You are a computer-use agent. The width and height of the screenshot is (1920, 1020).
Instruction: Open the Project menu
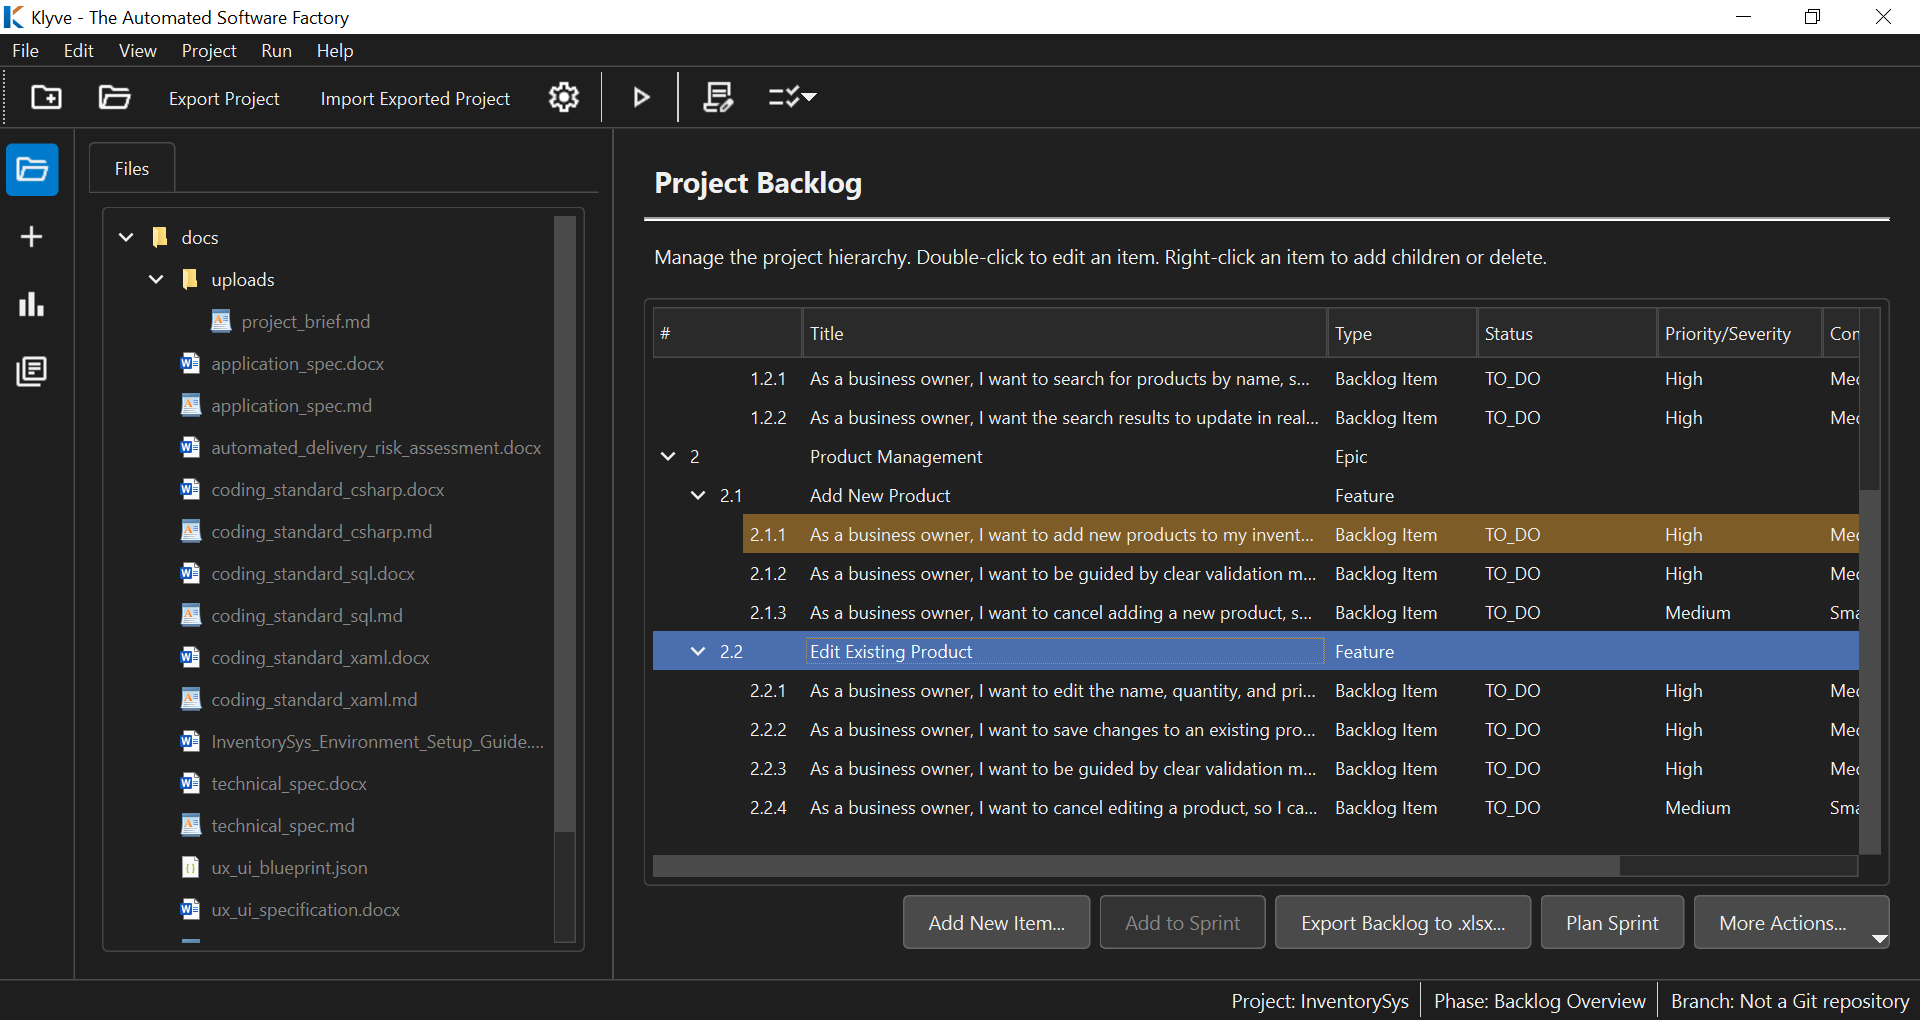pos(208,51)
